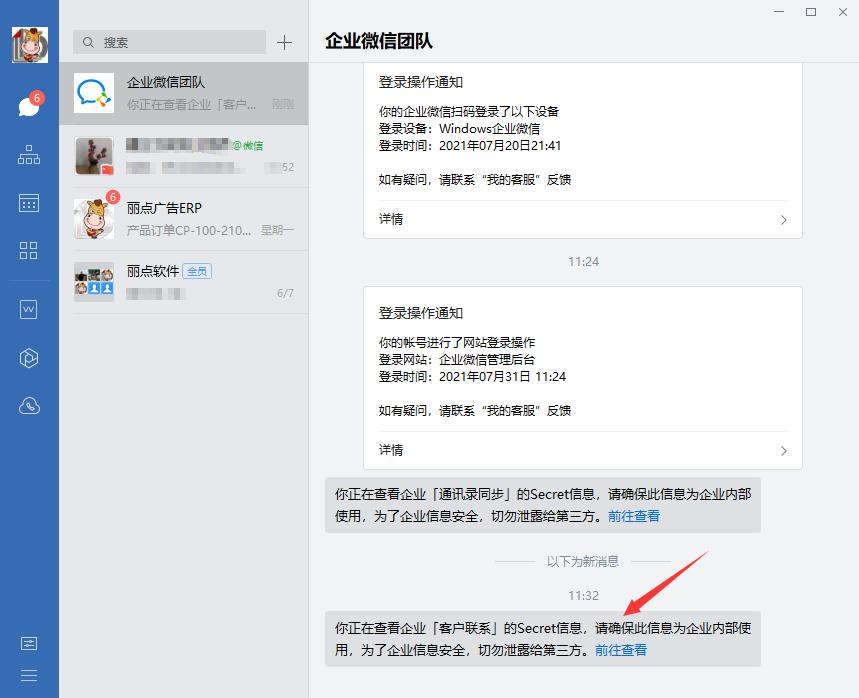The image size is (859, 698).
Task: Focus the 搜索 search field
Action: [169, 42]
